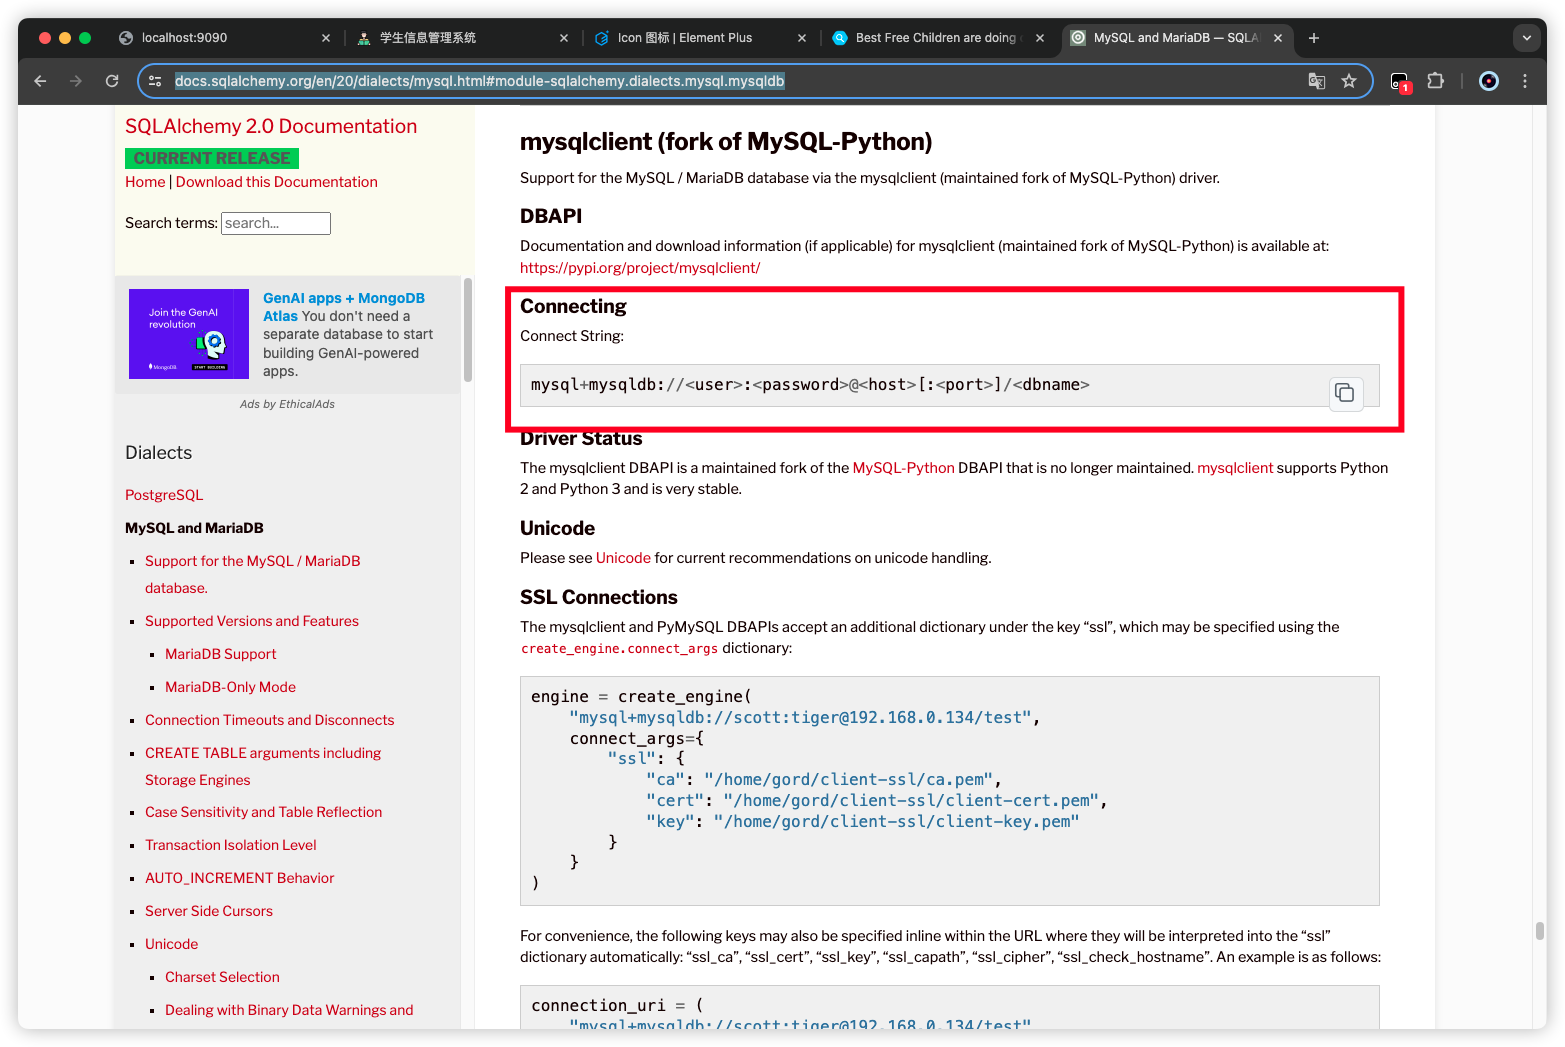Open the Chrome profile avatar
1565x1047 pixels.
pyautogui.click(x=1489, y=81)
